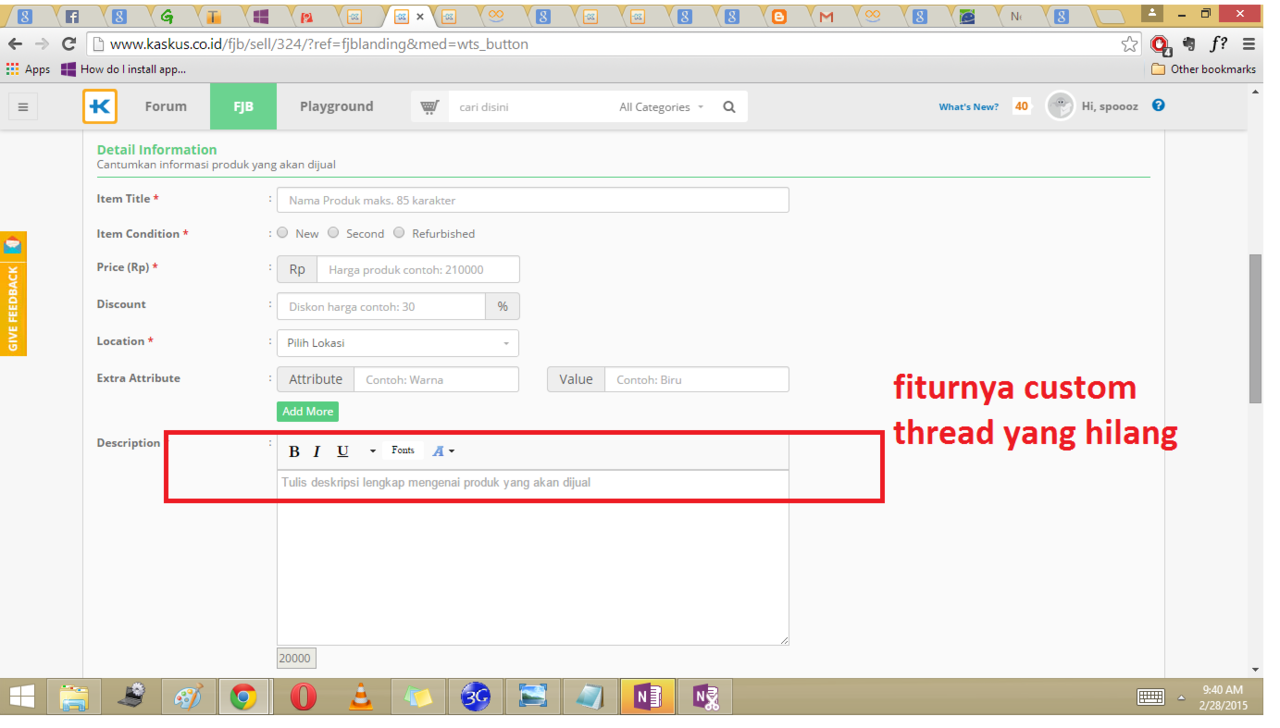Apply bold formatting in description editor
1280x728 pixels.
point(294,452)
